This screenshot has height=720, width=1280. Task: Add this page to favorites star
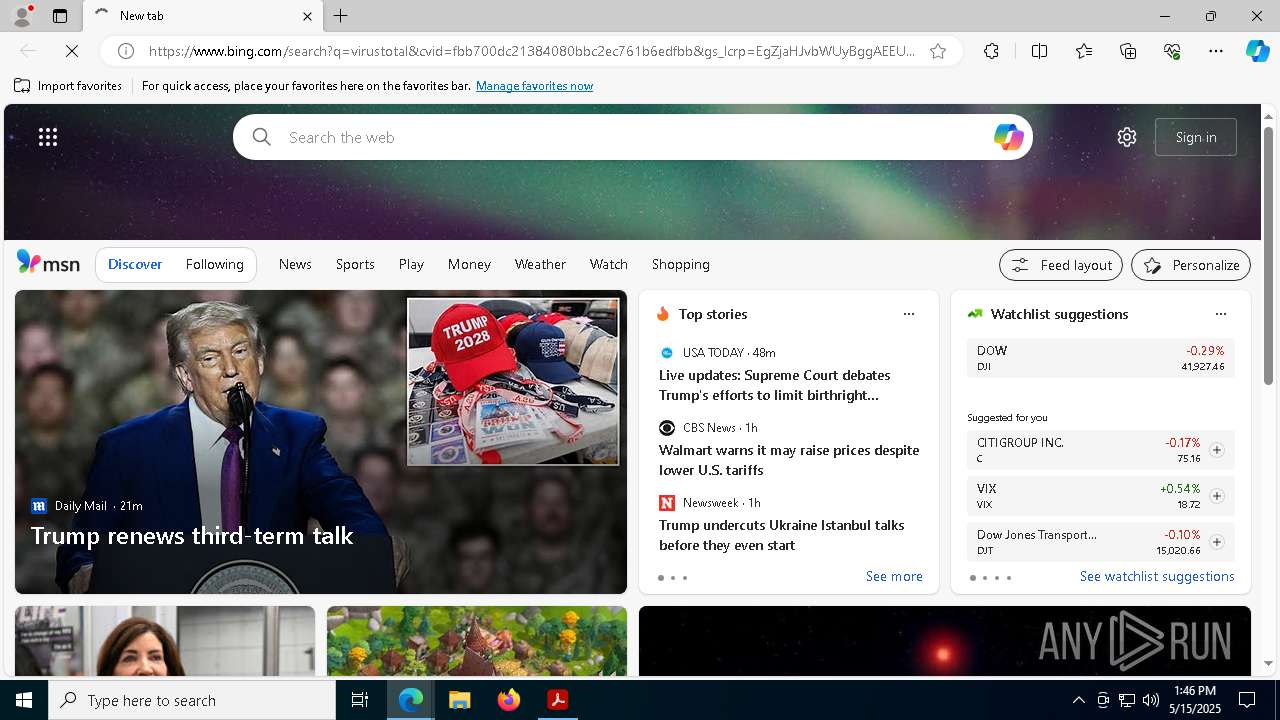[938, 51]
